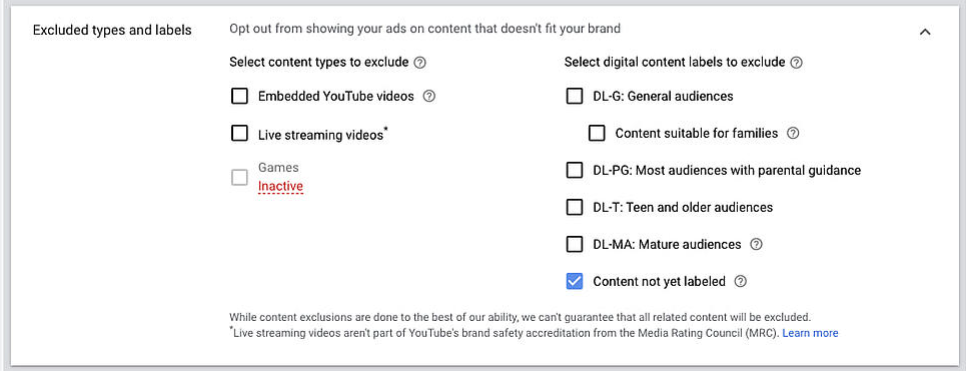The image size is (966, 371).
Task: Enable Live streaming videos exclusion
Action: (239, 133)
